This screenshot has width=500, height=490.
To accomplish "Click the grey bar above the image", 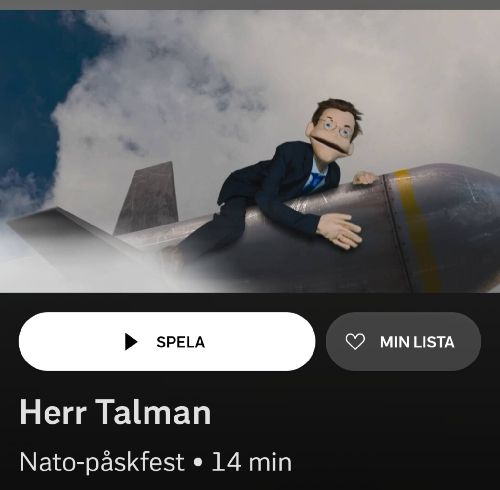I will click(x=250, y=5).
